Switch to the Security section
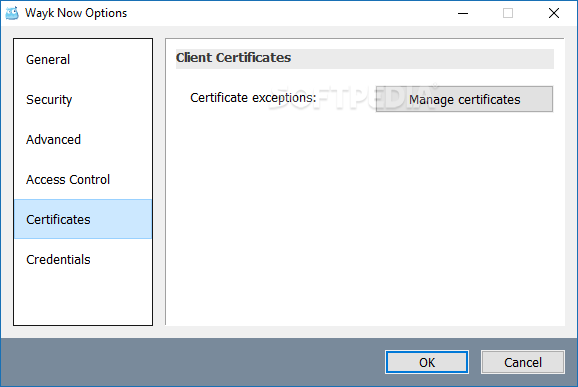Image resolution: width=578 pixels, height=387 pixels. pyautogui.click(x=83, y=100)
